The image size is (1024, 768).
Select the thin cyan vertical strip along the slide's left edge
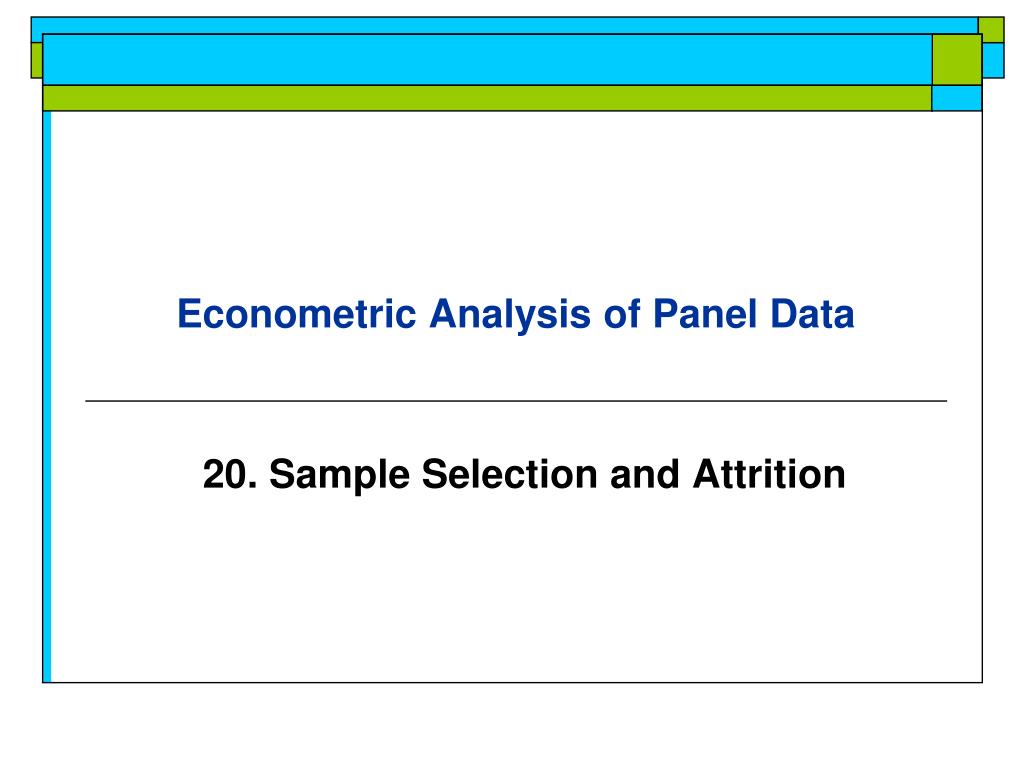click(x=47, y=397)
